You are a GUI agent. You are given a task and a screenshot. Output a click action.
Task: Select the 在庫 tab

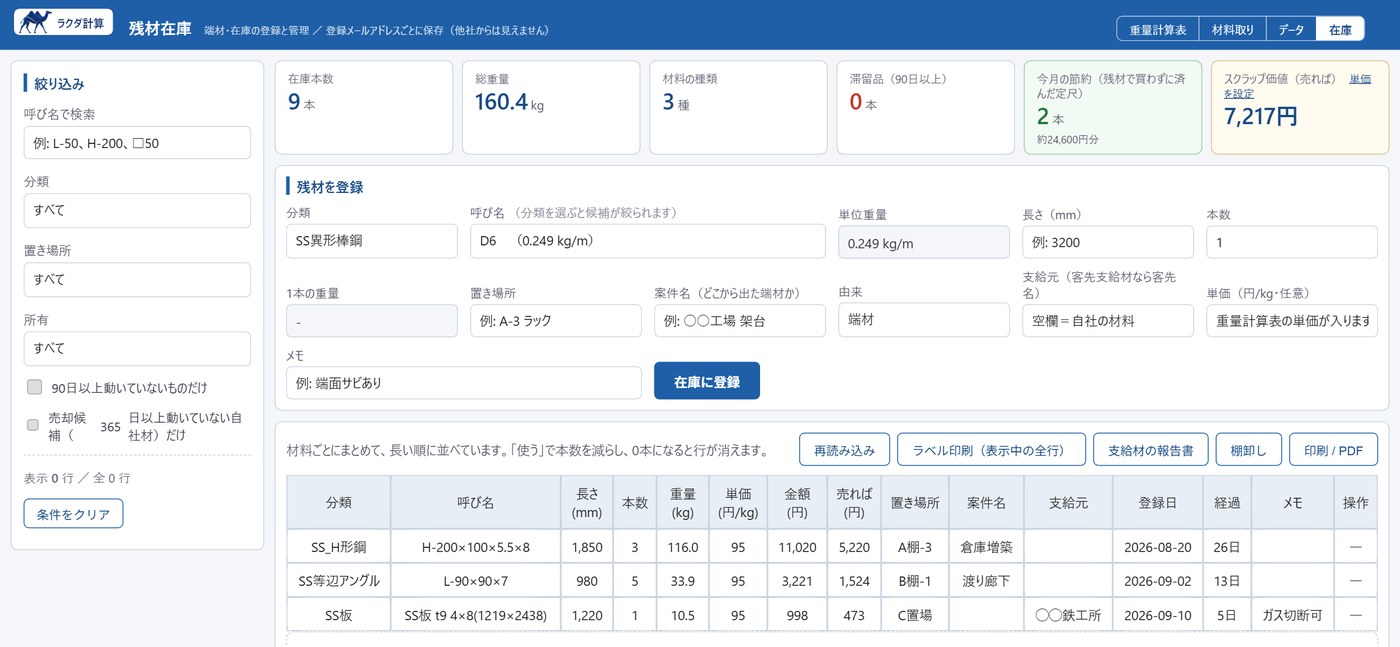(1340, 29)
